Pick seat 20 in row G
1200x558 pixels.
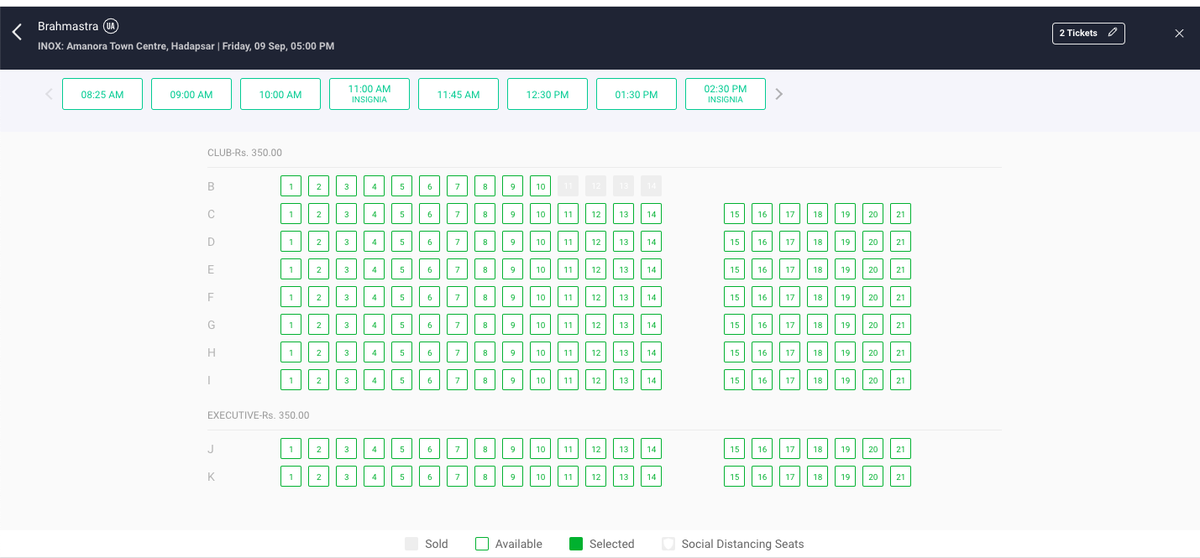click(x=873, y=325)
